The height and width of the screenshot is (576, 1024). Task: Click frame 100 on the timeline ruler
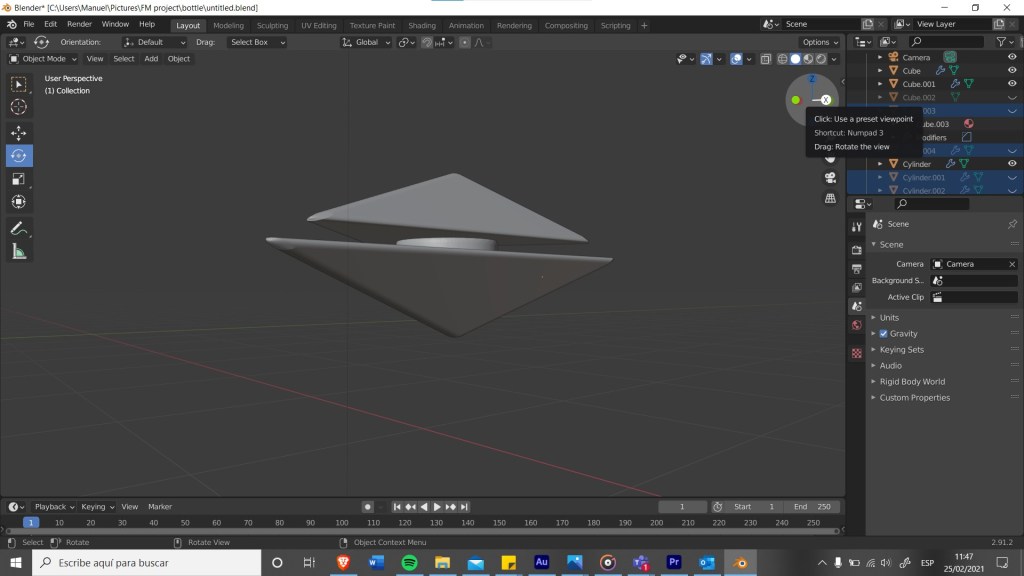[x=342, y=522]
